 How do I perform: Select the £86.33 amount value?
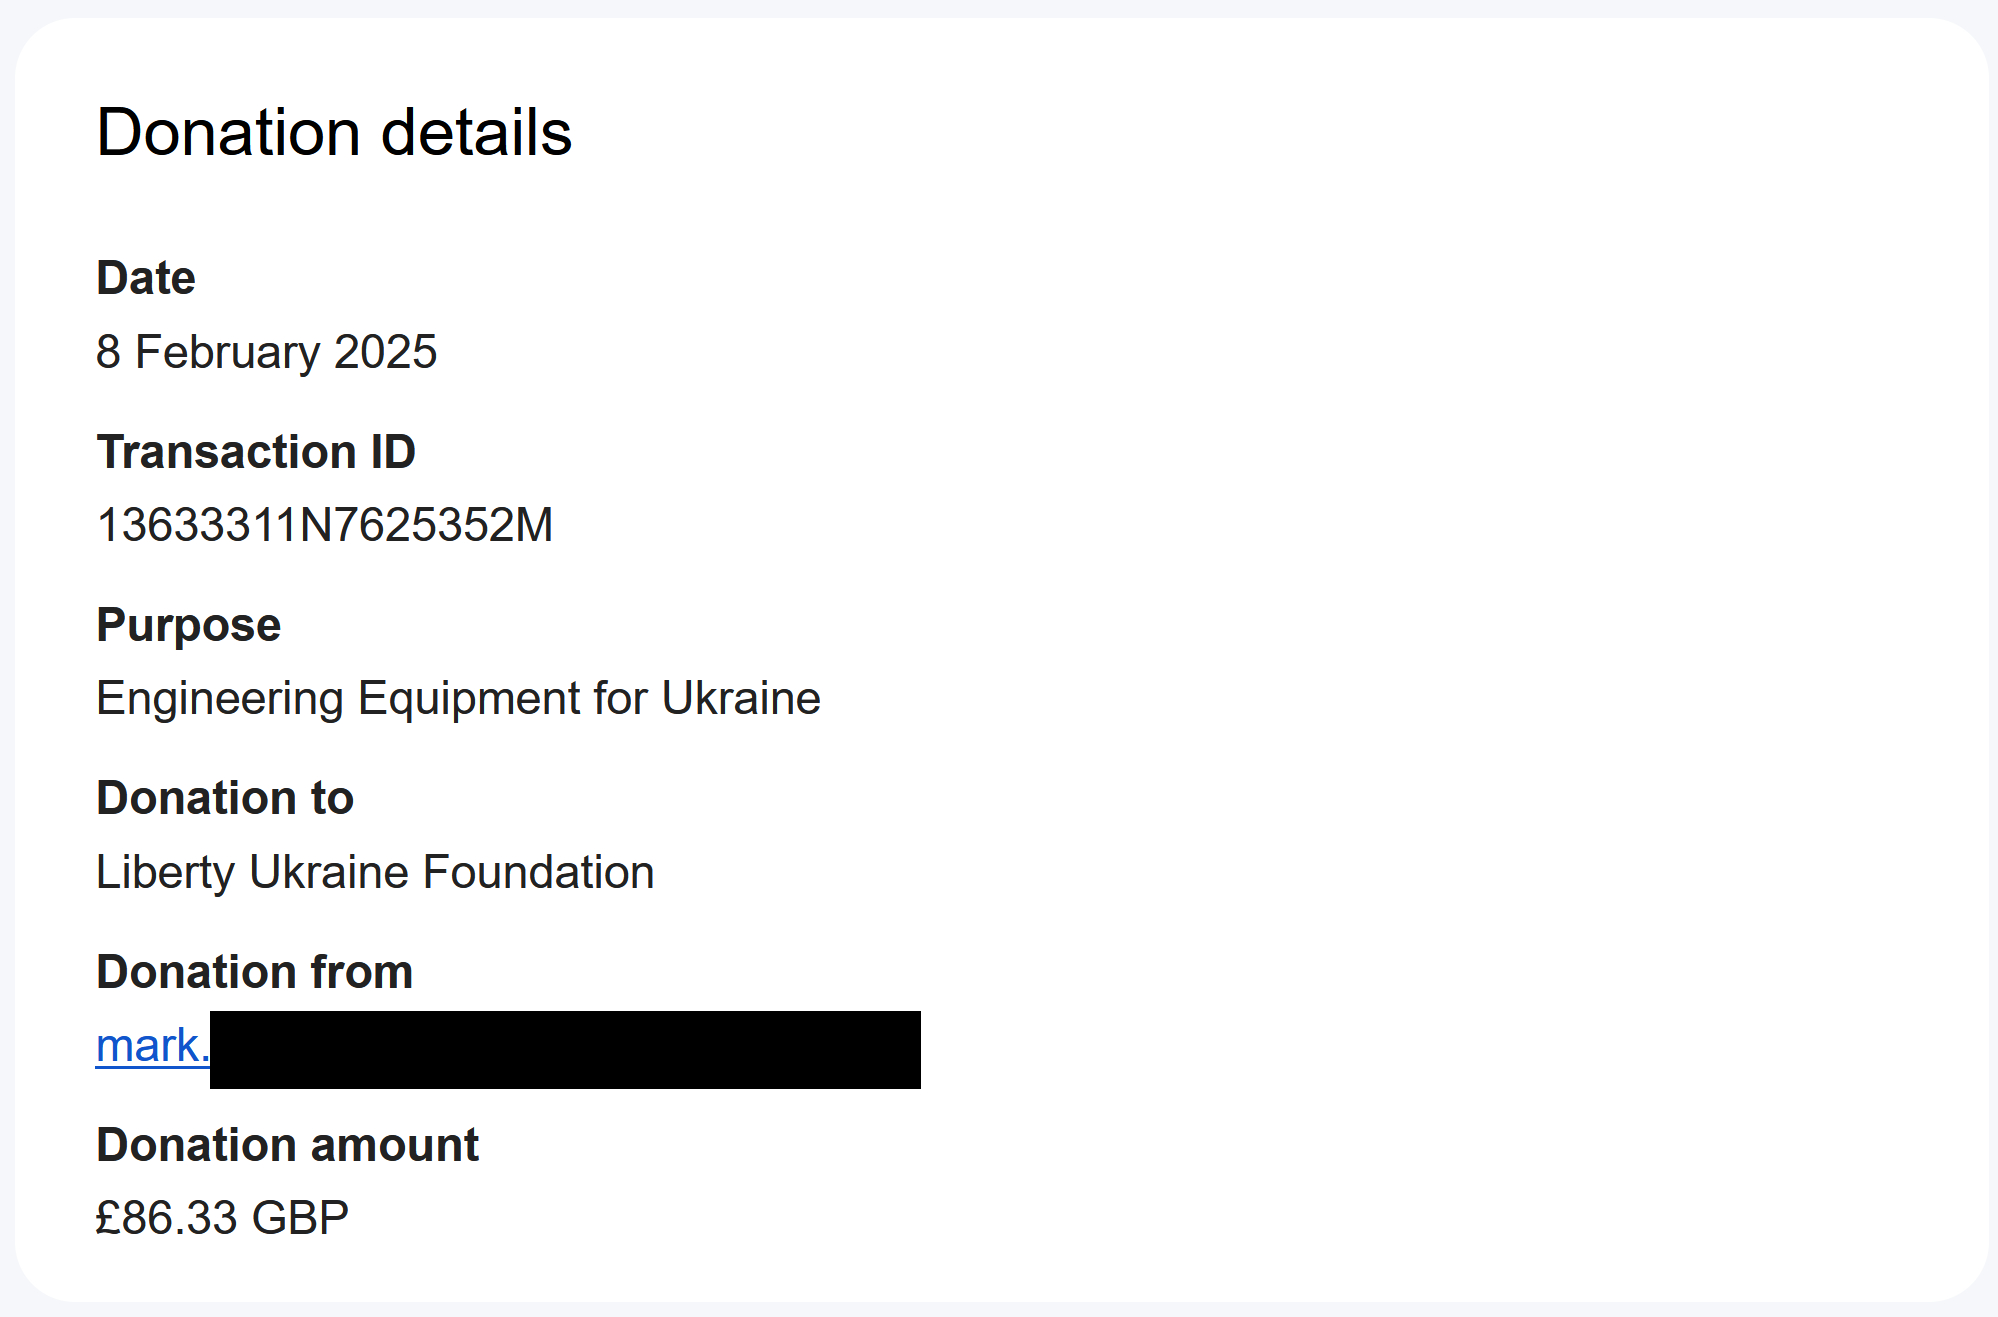167,1218
